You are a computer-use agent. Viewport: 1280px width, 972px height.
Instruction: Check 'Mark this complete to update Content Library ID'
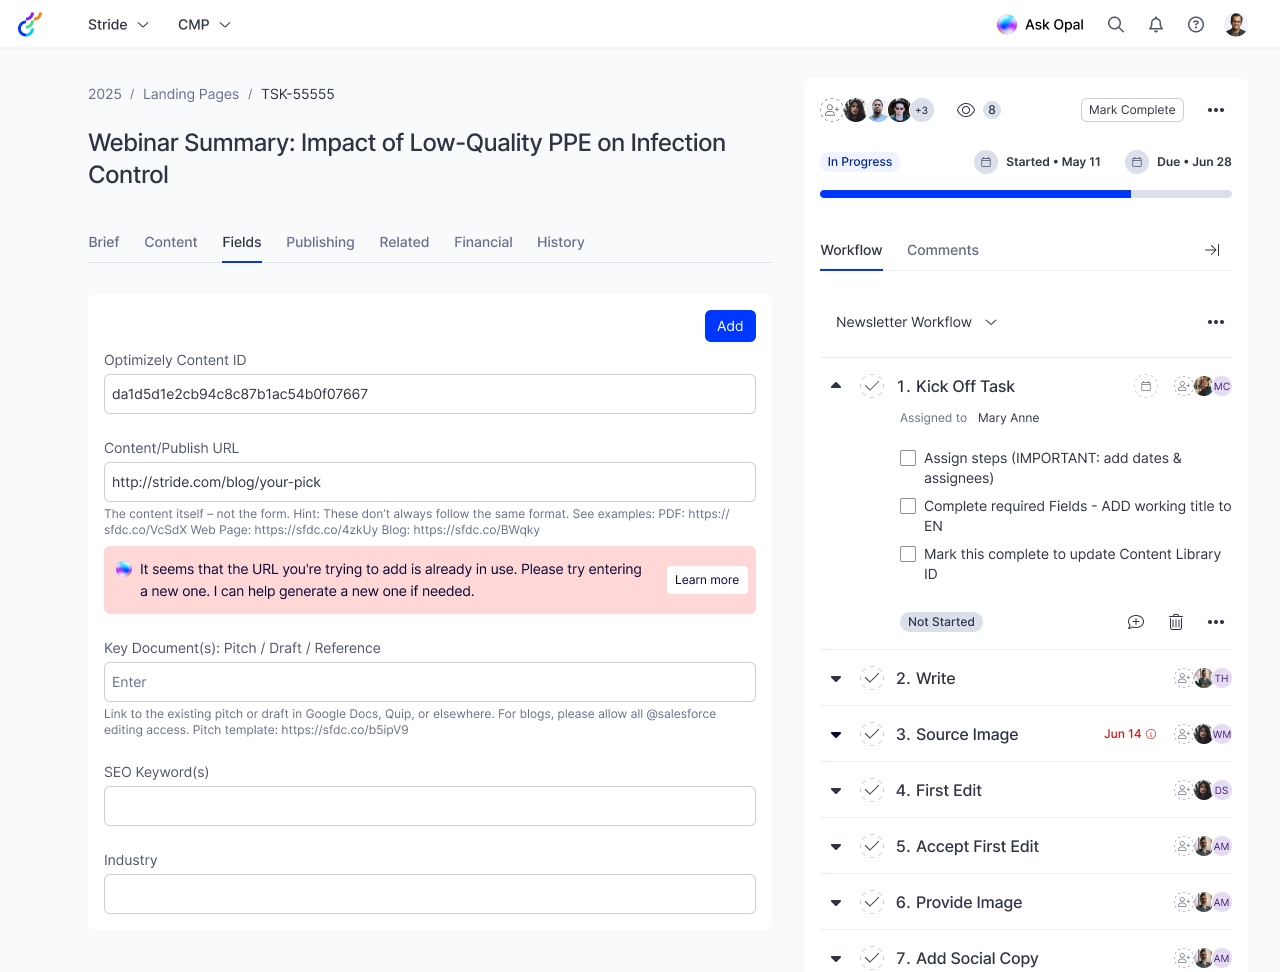tap(908, 554)
